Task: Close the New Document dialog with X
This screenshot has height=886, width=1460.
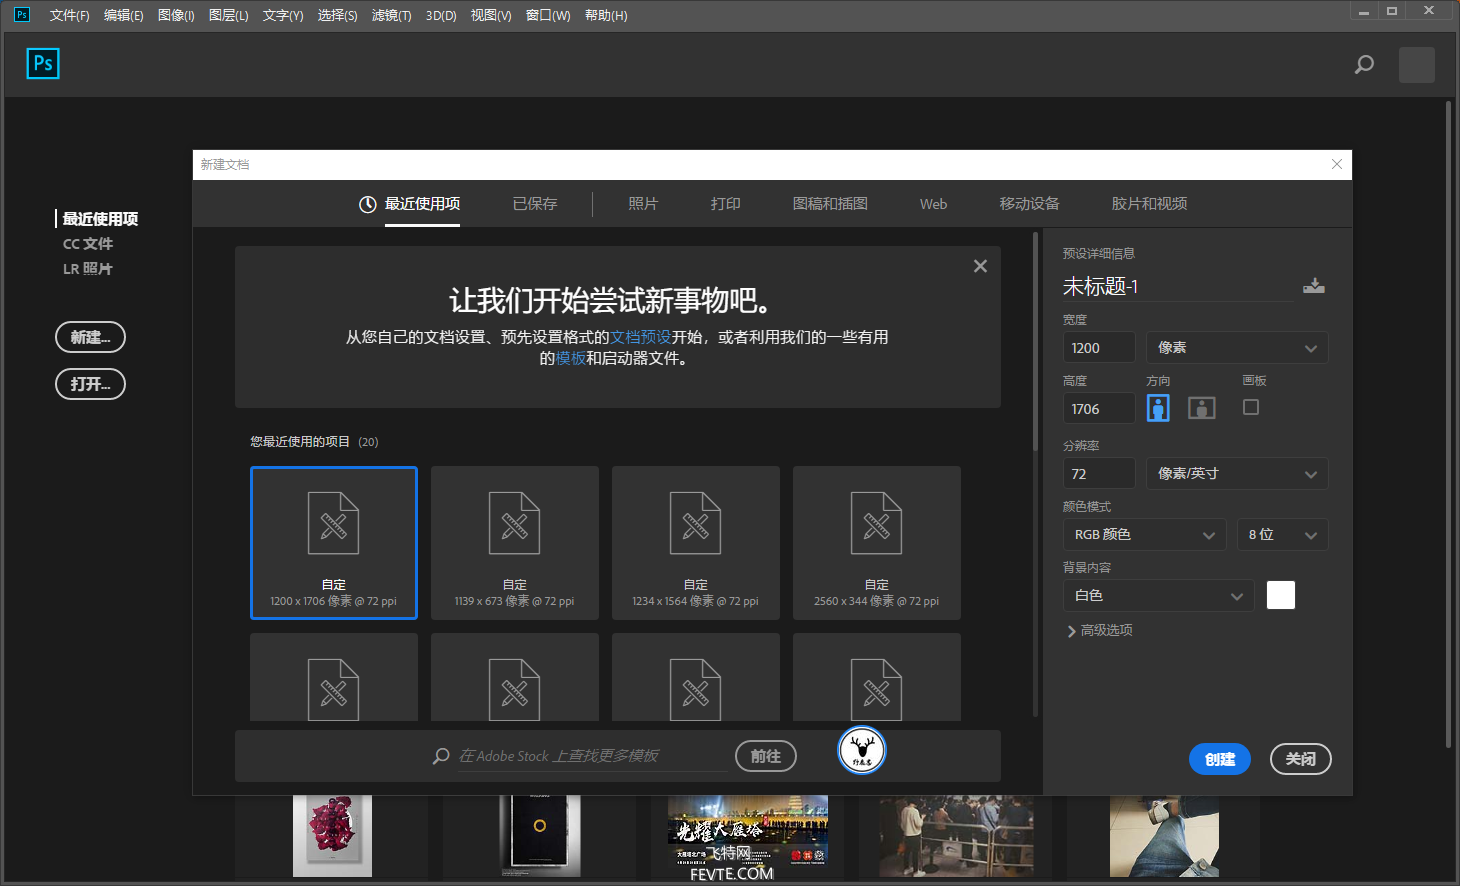Action: (1337, 165)
